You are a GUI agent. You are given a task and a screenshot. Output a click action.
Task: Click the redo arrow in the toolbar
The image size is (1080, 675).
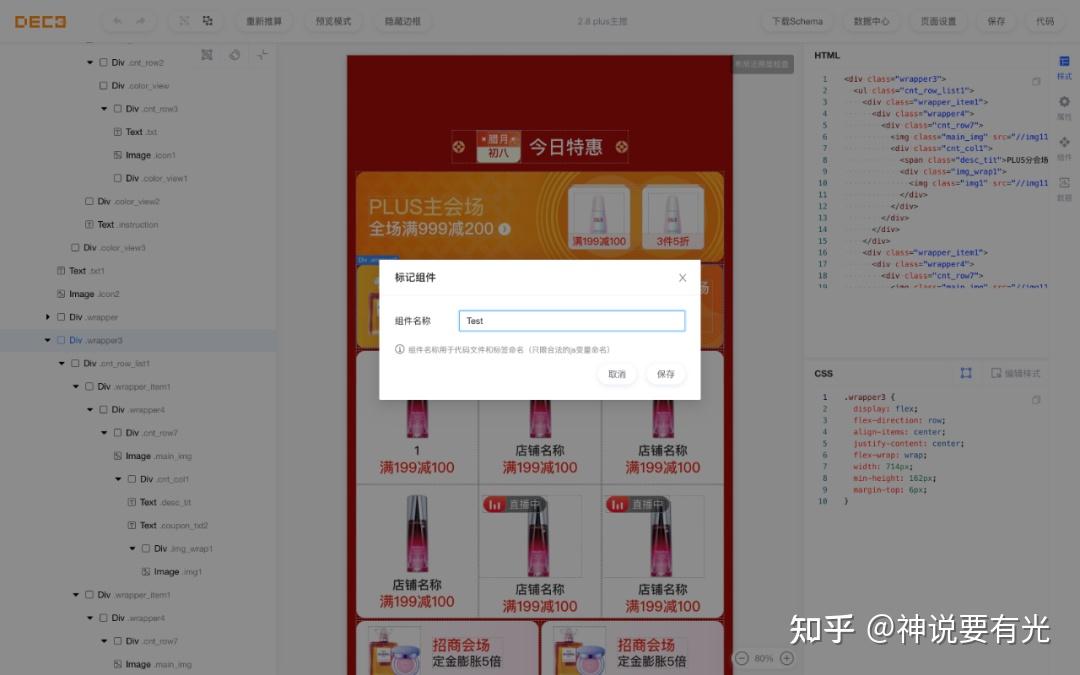(140, 20)
